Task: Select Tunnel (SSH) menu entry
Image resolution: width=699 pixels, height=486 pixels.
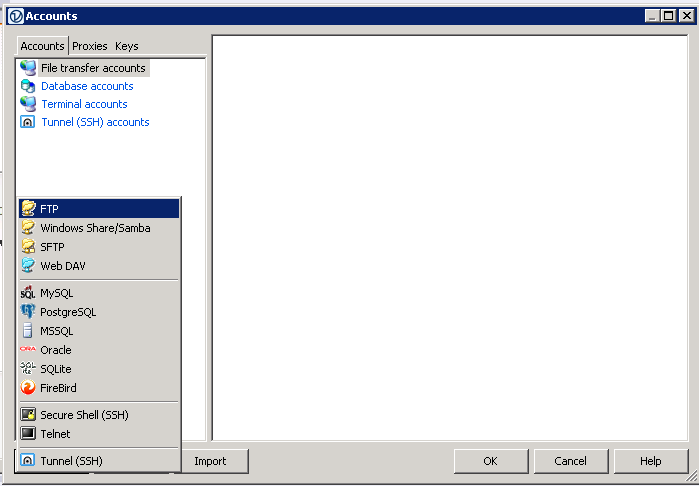Action: pyautogui.click(x=71, y=461)
